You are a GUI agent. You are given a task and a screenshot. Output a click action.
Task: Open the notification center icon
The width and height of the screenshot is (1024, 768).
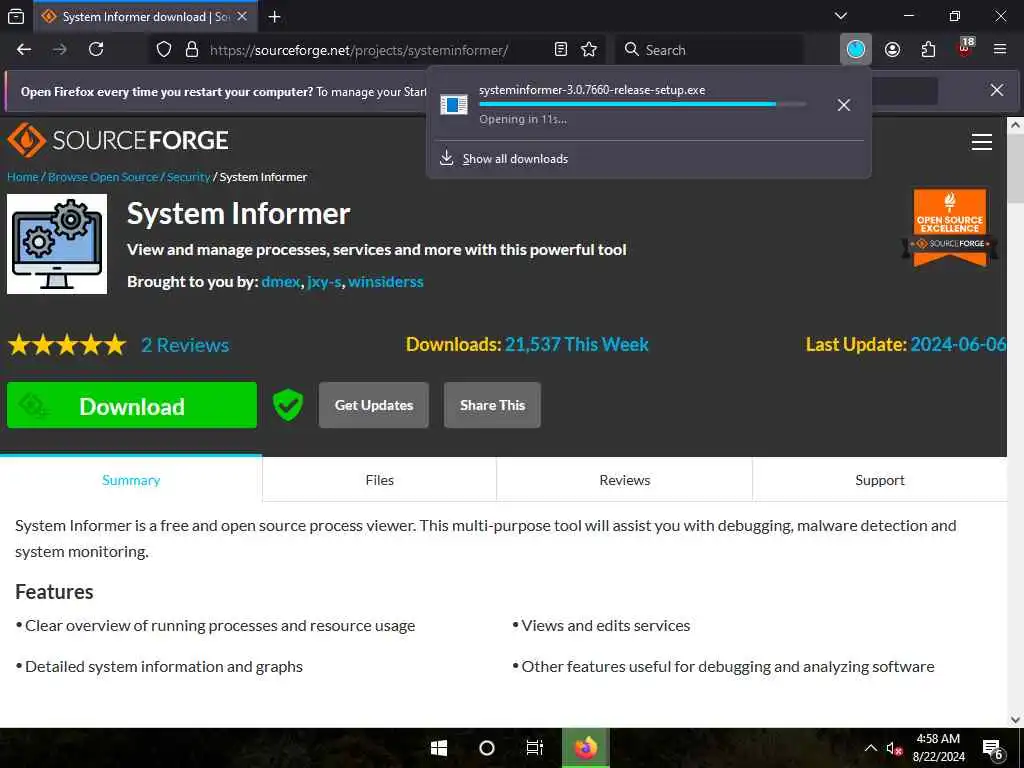click(993, 749)
